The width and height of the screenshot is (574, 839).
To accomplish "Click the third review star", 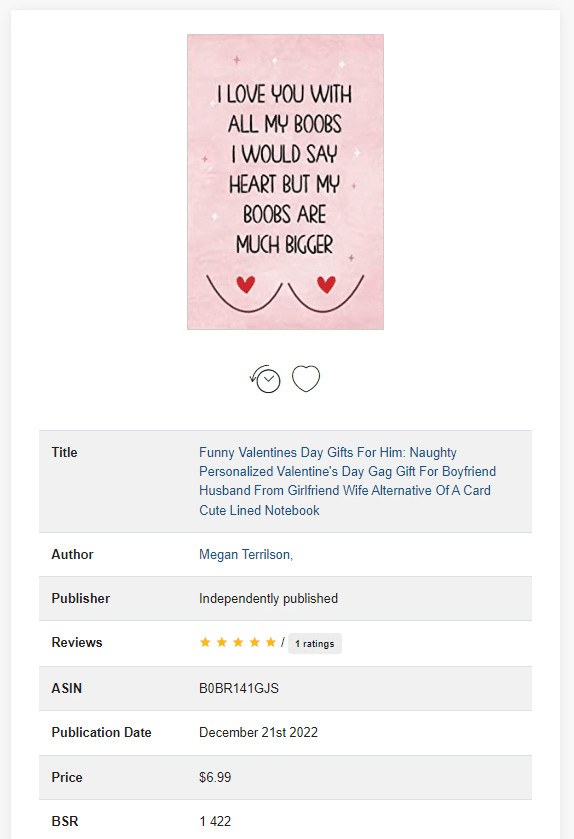I will (x=238, y=642).
